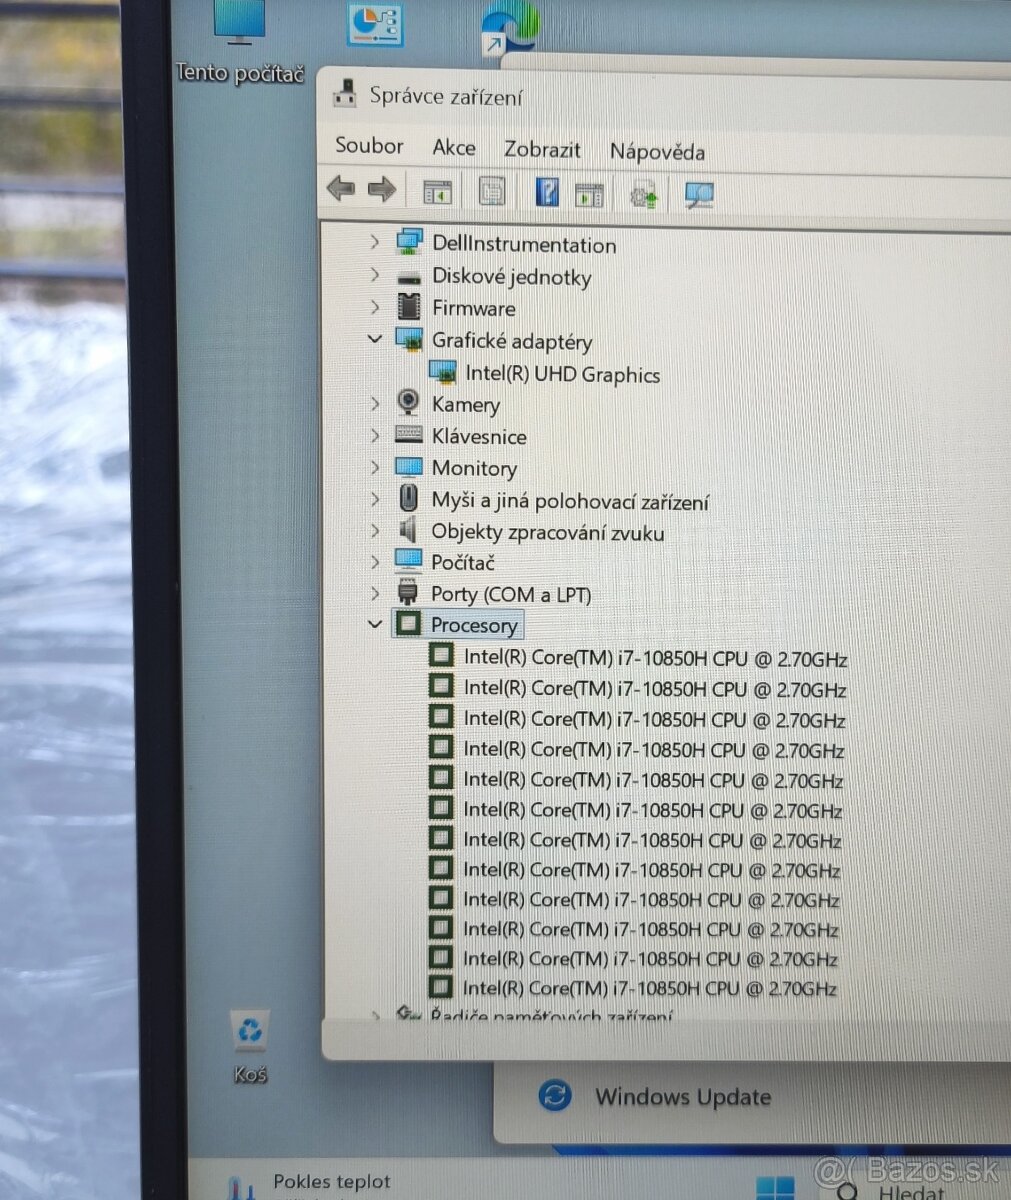Open the Nápověda menu
Image resolution: width=1011 pixels, height=1200 pixels.
[x=657, y=152]
